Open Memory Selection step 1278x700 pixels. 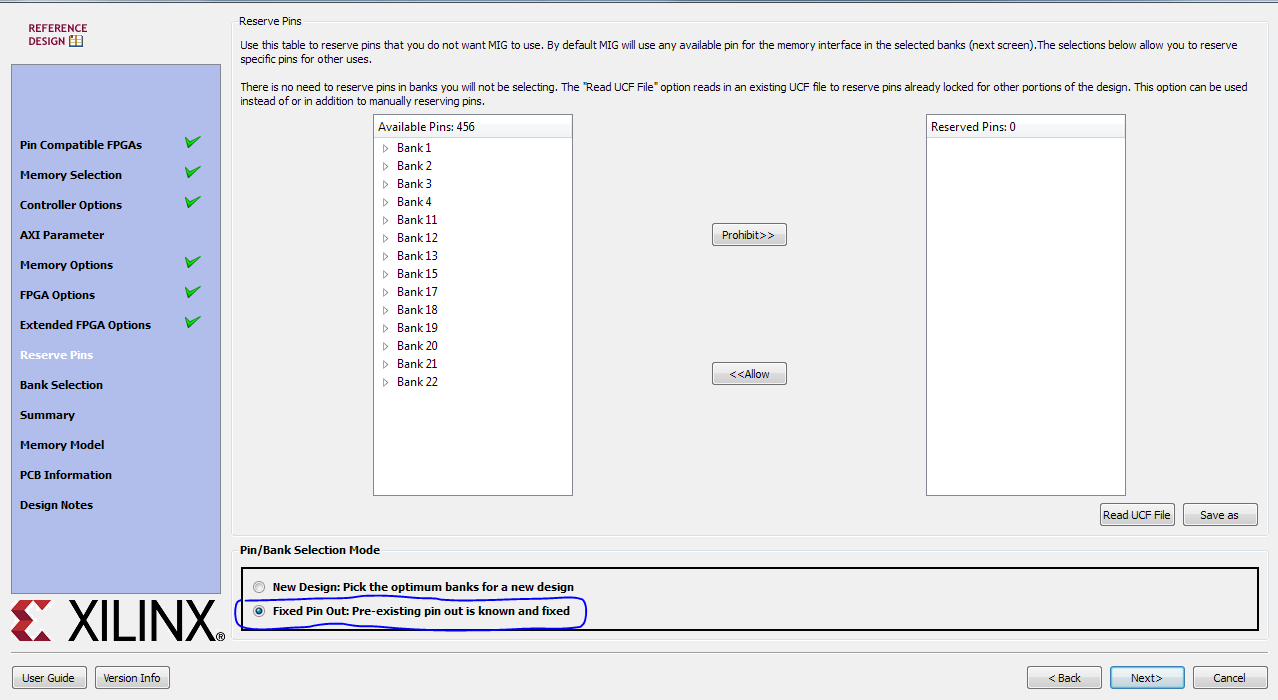click(71, 175)
